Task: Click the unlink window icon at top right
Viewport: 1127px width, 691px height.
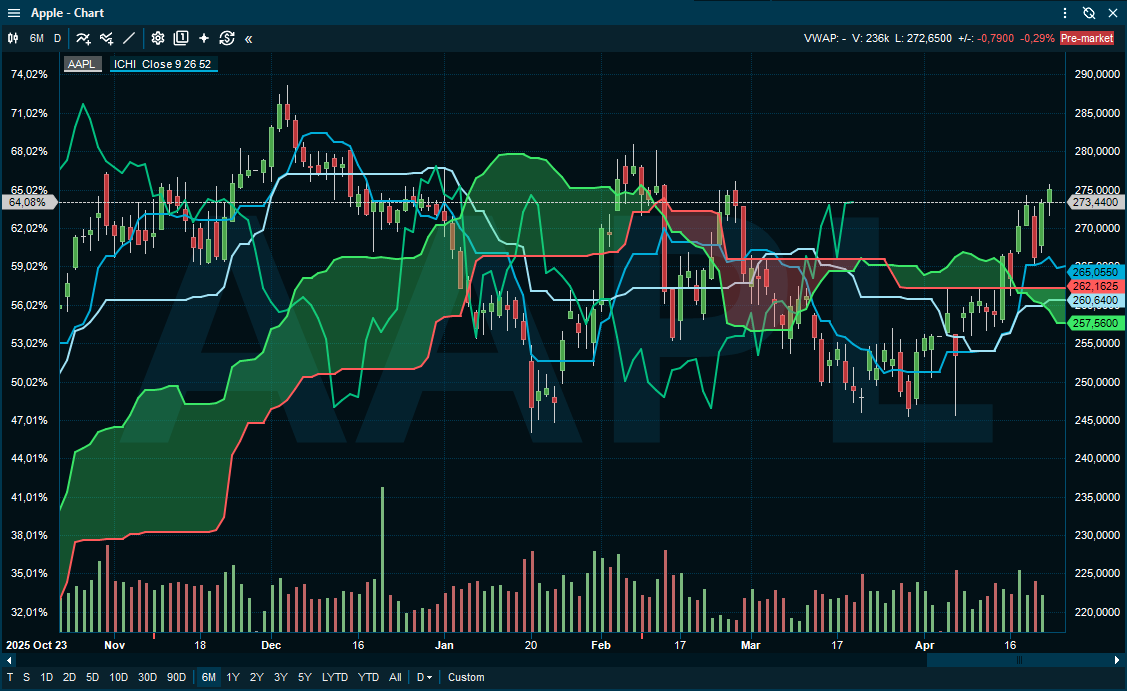Action: click(1089, 13)
